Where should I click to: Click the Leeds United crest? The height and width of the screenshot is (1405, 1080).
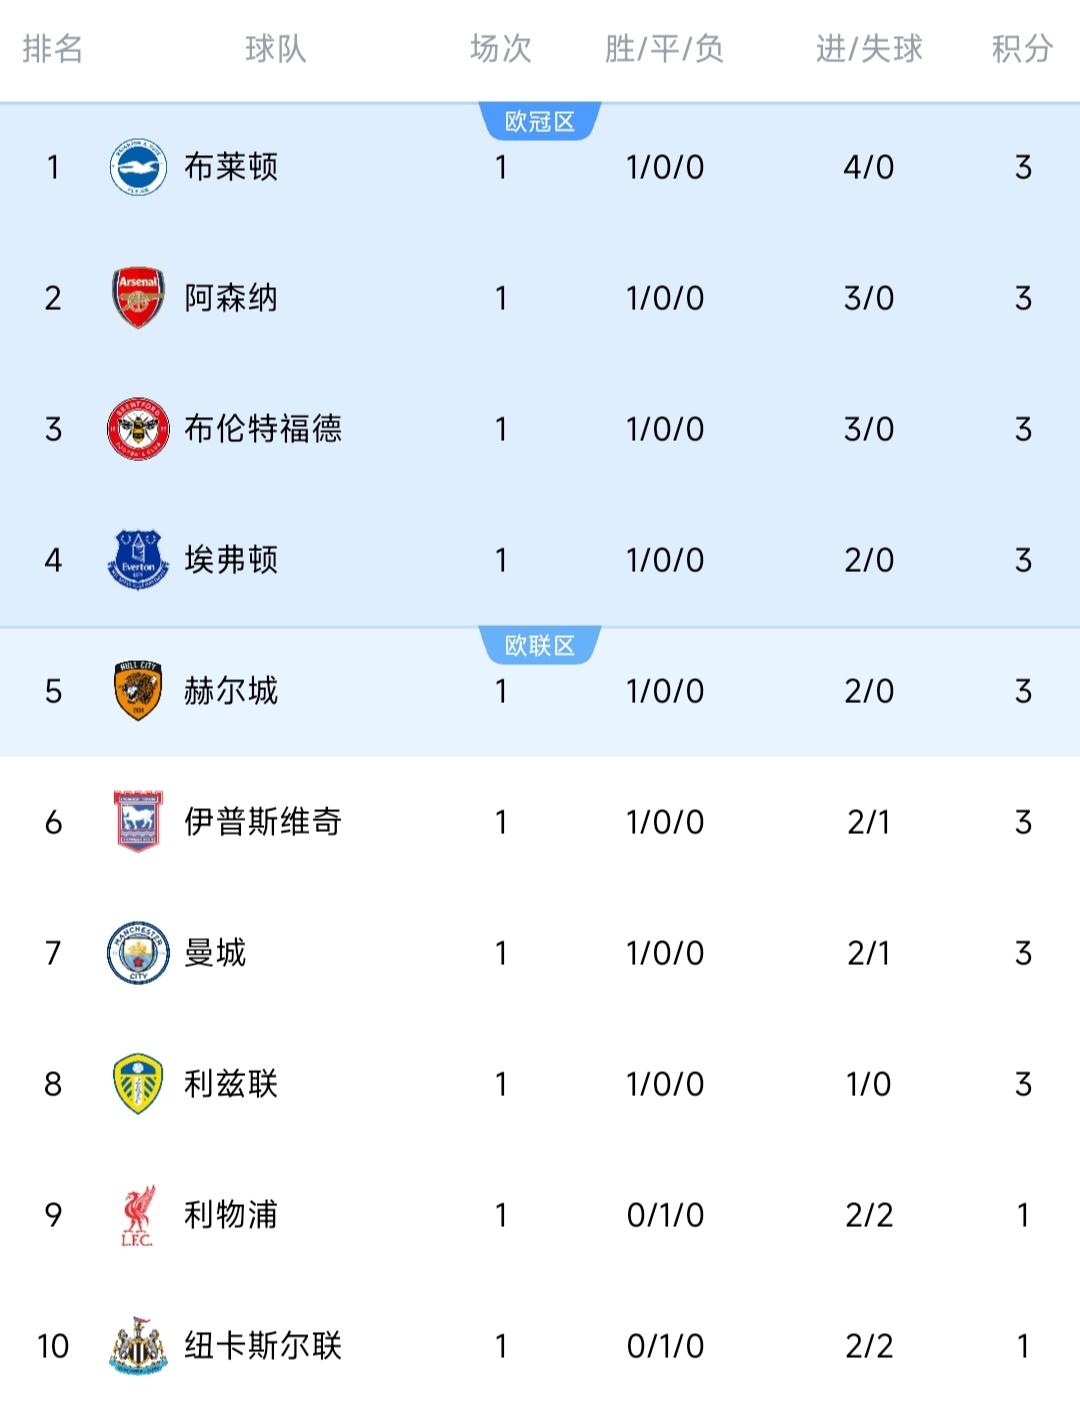point(138,1084)
